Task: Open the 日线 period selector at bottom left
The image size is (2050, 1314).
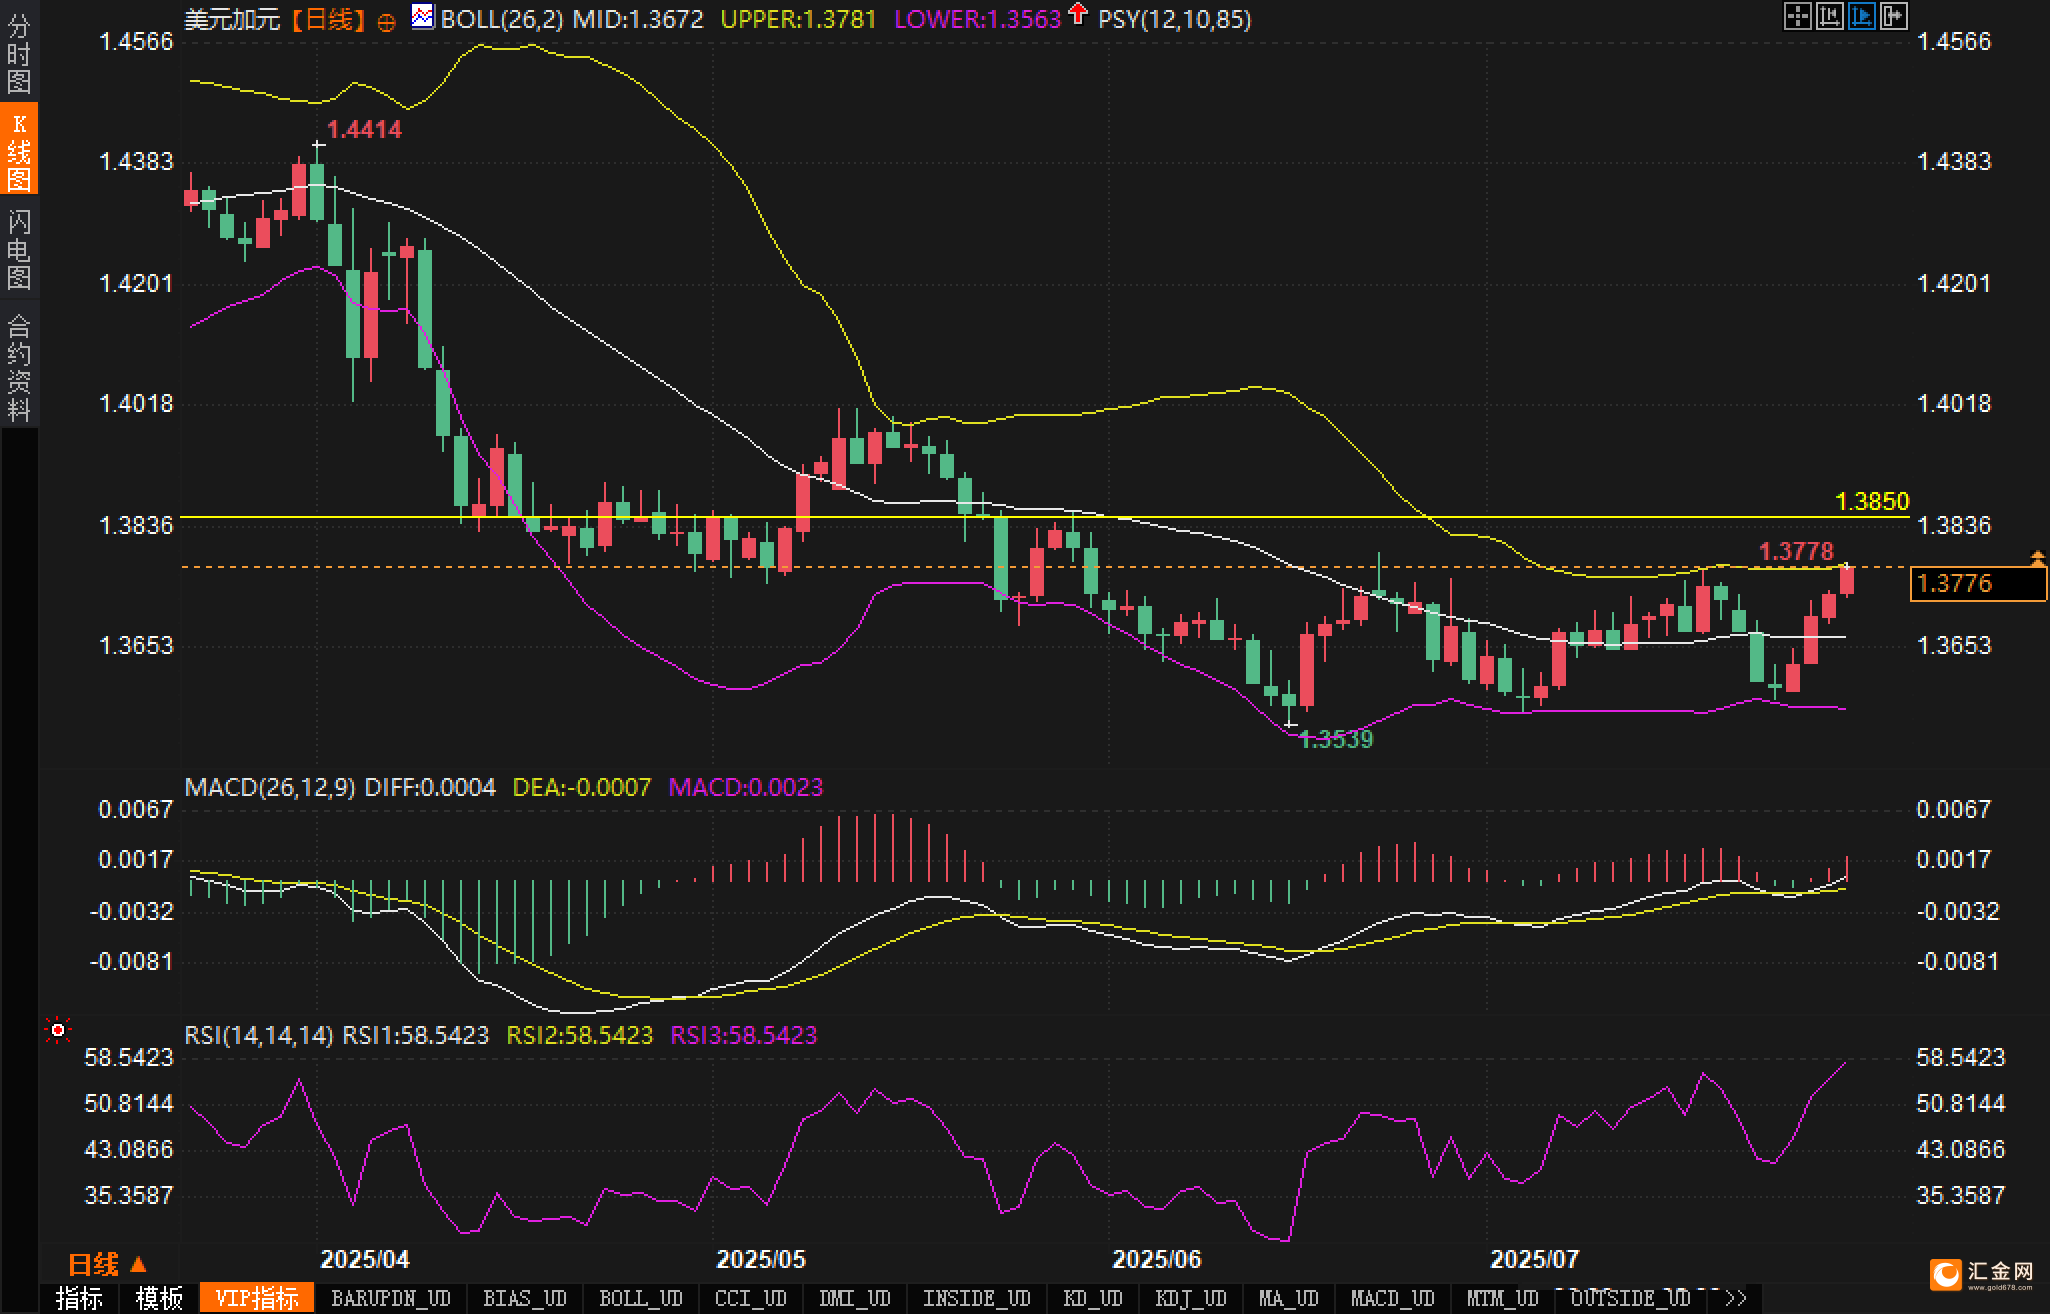Action: pos(106,1265)
